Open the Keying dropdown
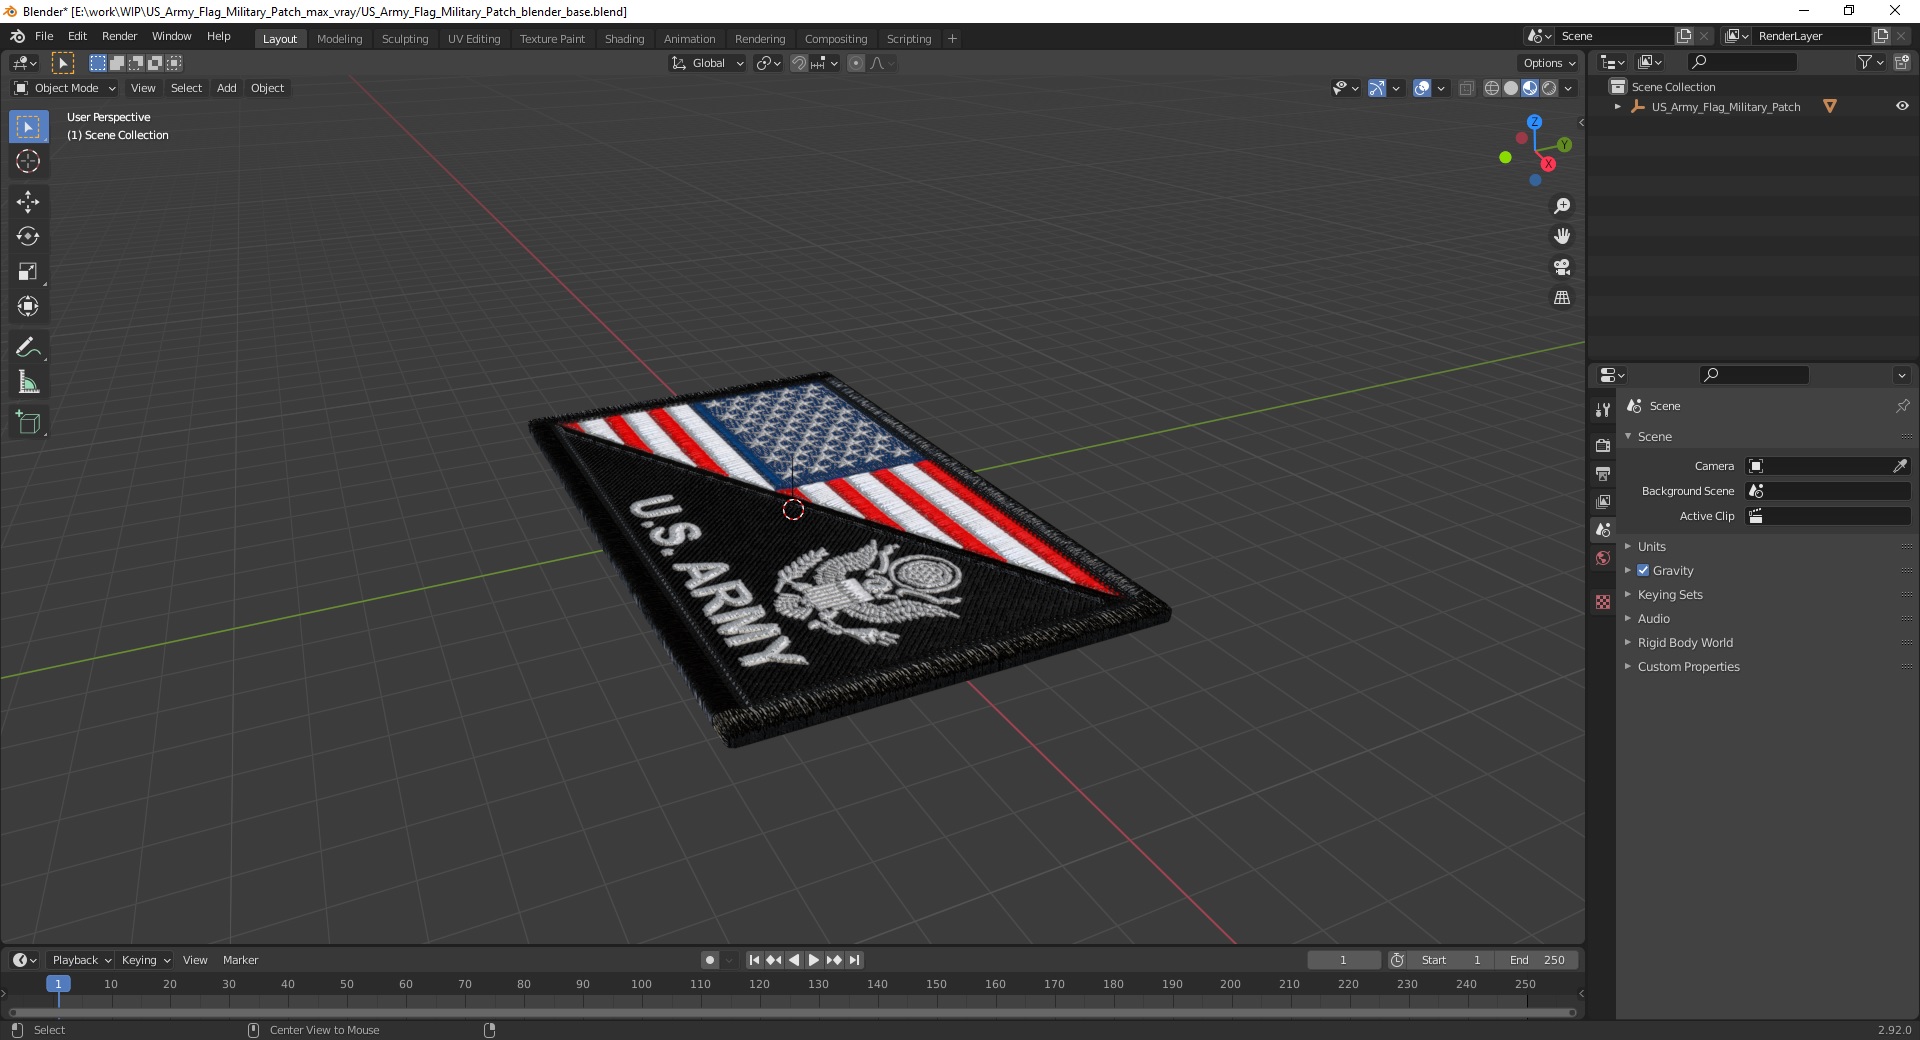Screen dimensions: 1920x1040 click(x=145, y=960)
